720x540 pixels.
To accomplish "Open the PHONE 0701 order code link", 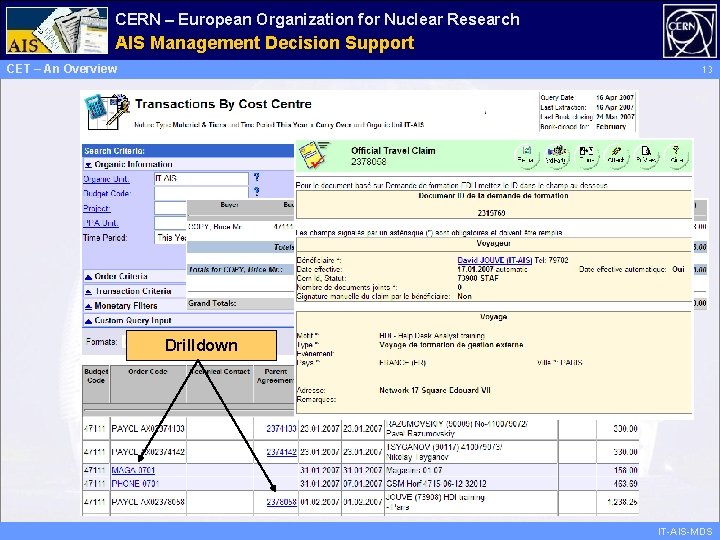I will click(135, 484).
